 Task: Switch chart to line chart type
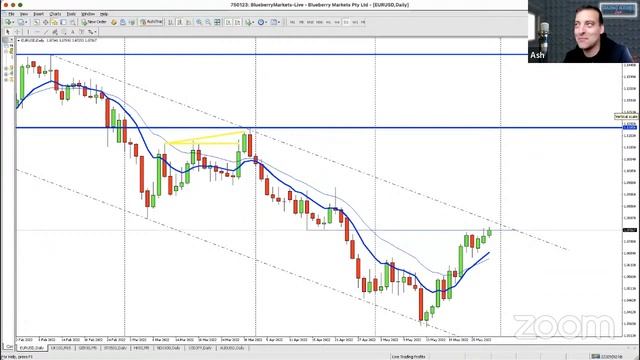click(x=188, y=22)
